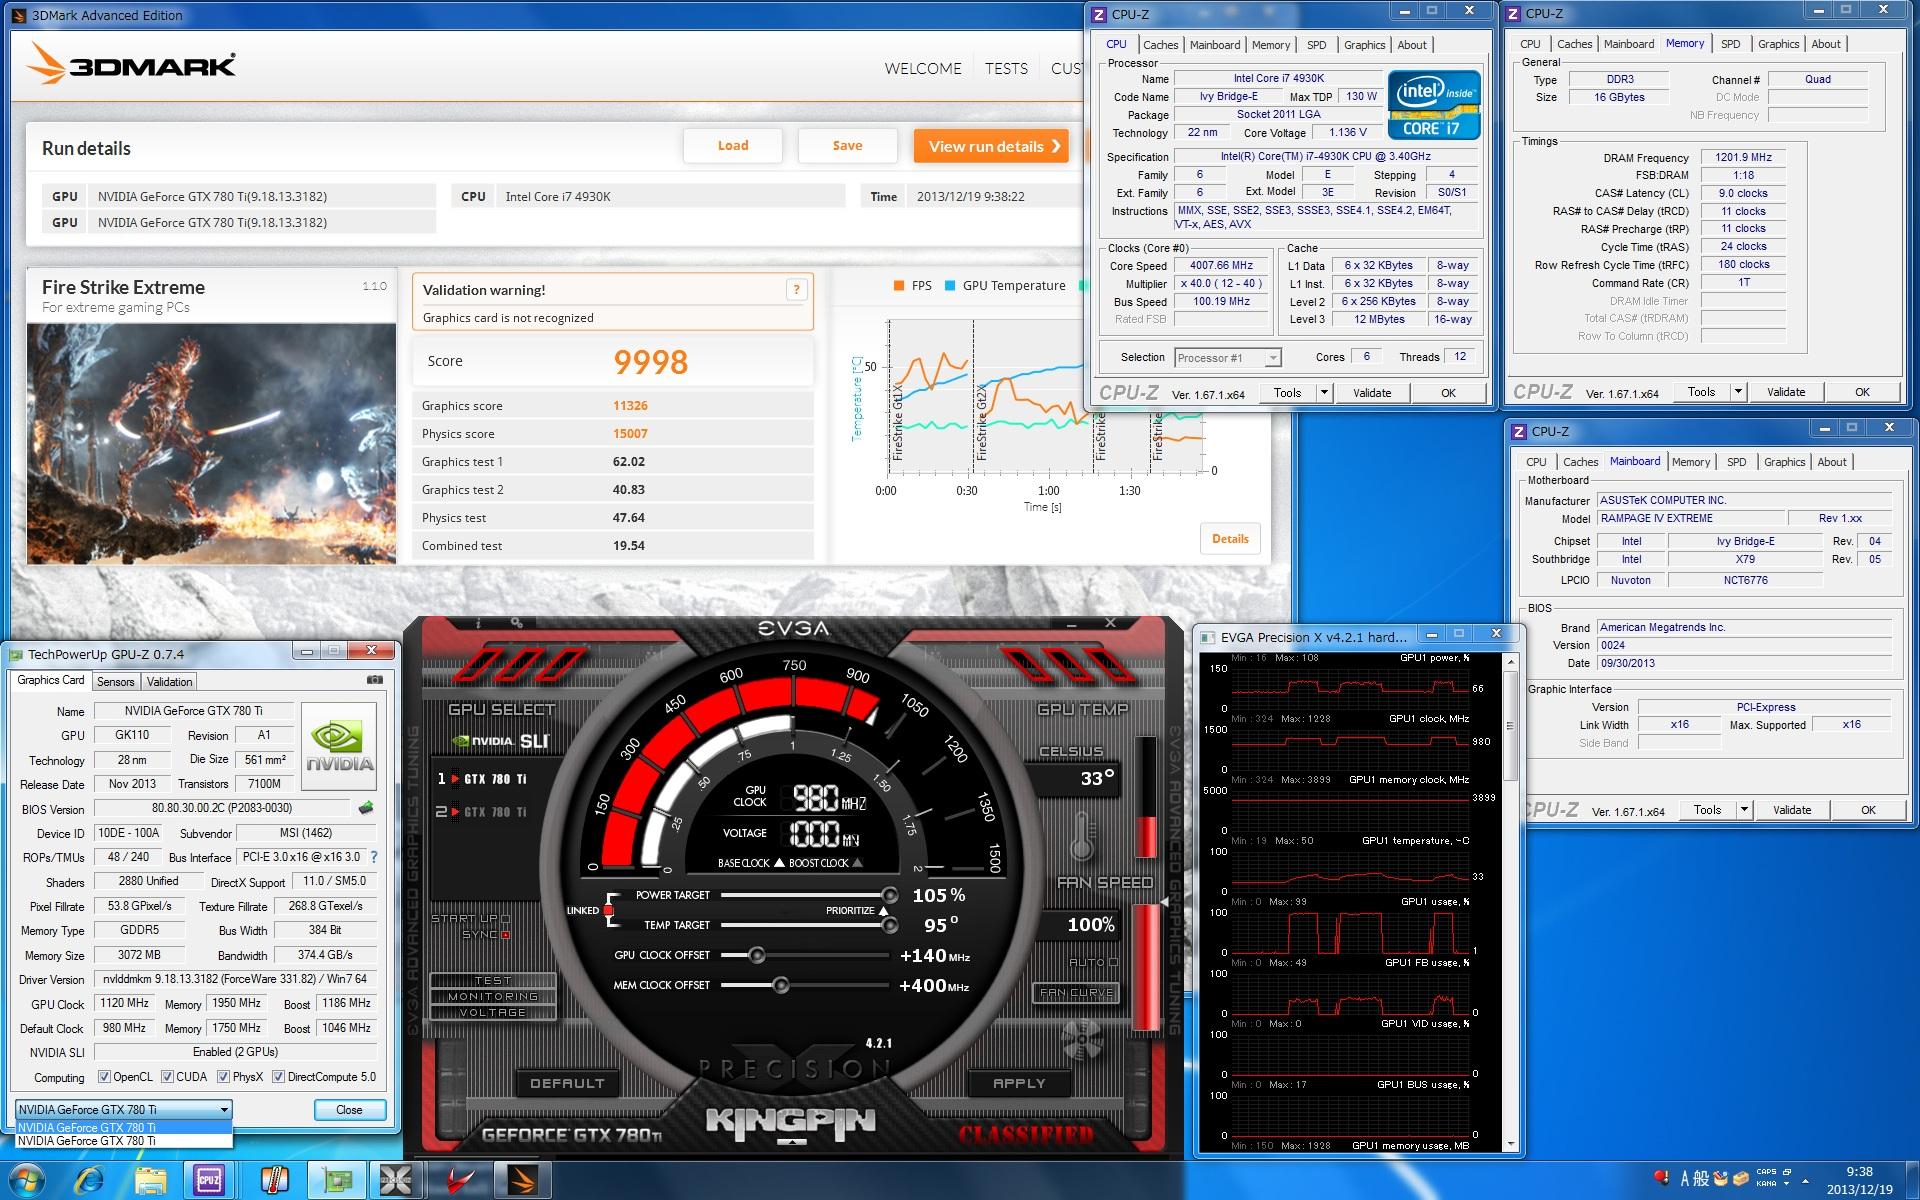The height and width of the screenshot is (1200, 1920).
Task: Click the Intel Core i7 logo in CPU-Z
Action: 1433,104
